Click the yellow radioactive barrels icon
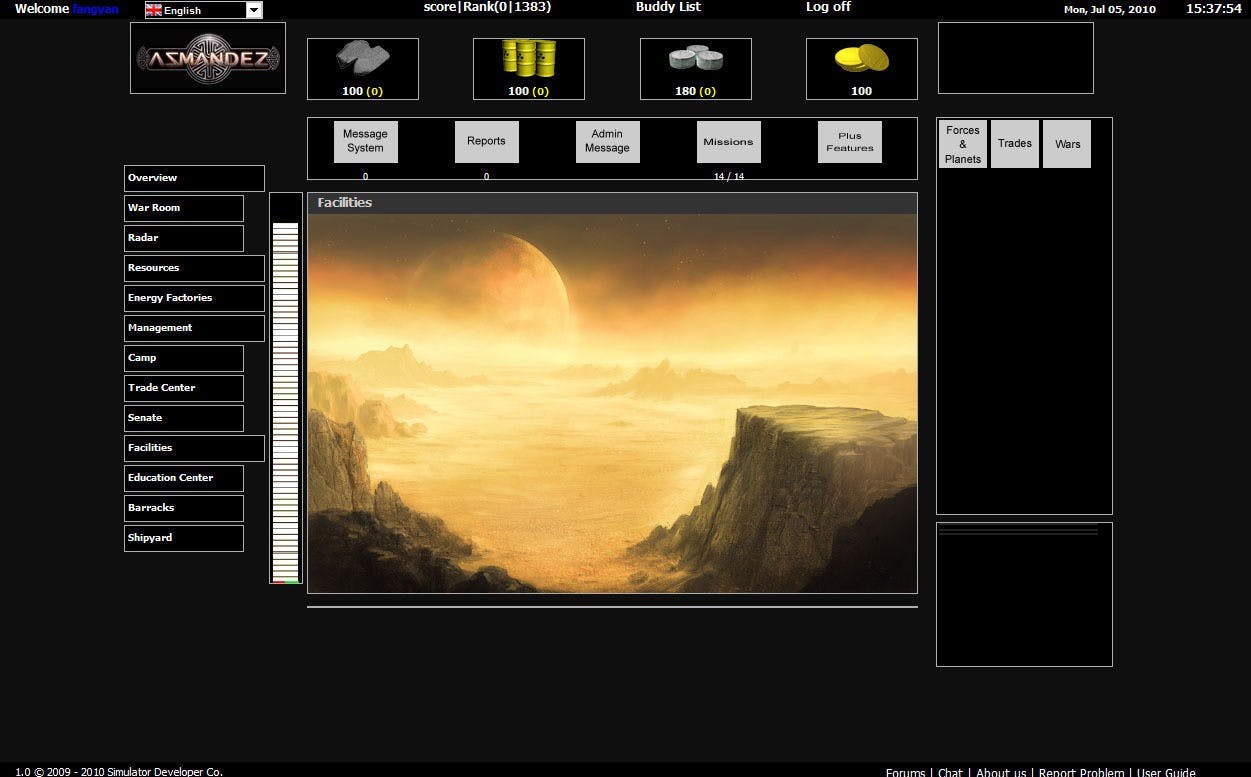Screen dimensions: 1251x777 coord(528,60)
